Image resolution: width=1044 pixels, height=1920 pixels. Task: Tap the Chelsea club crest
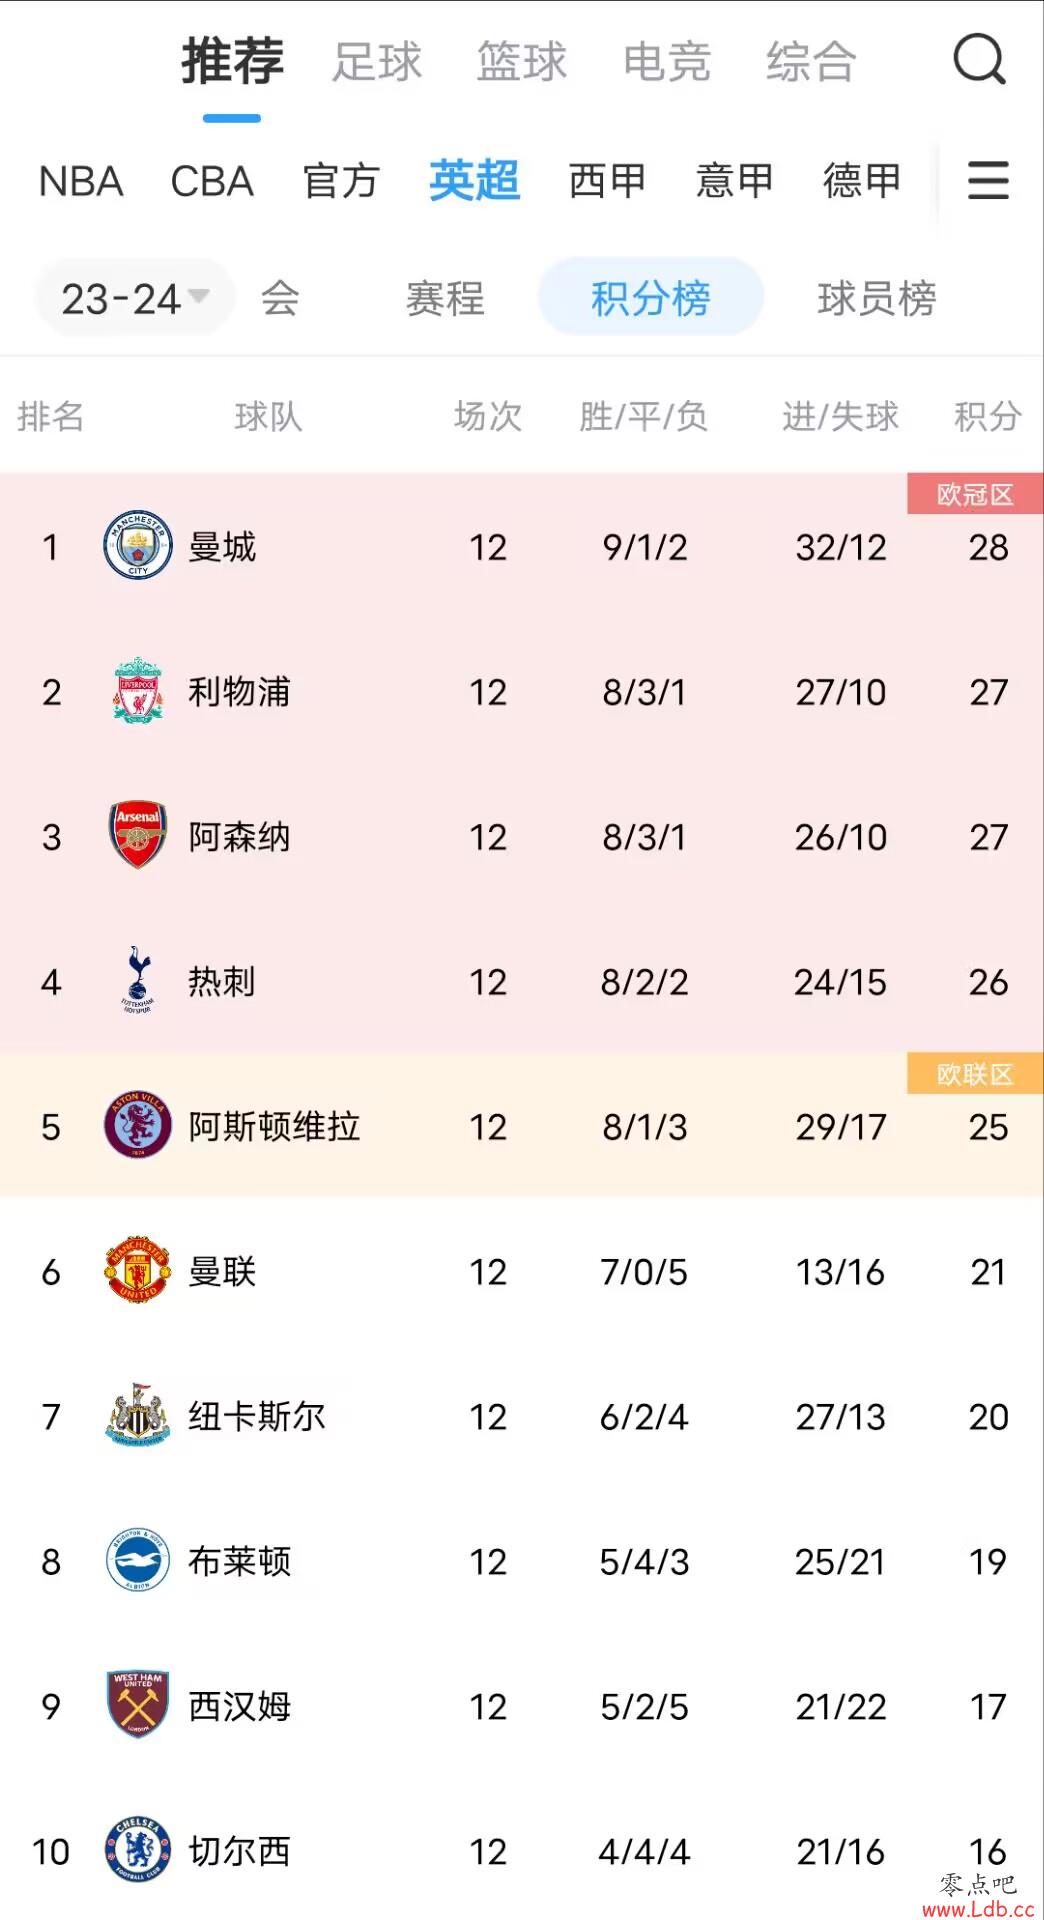tap(138, 1850)
